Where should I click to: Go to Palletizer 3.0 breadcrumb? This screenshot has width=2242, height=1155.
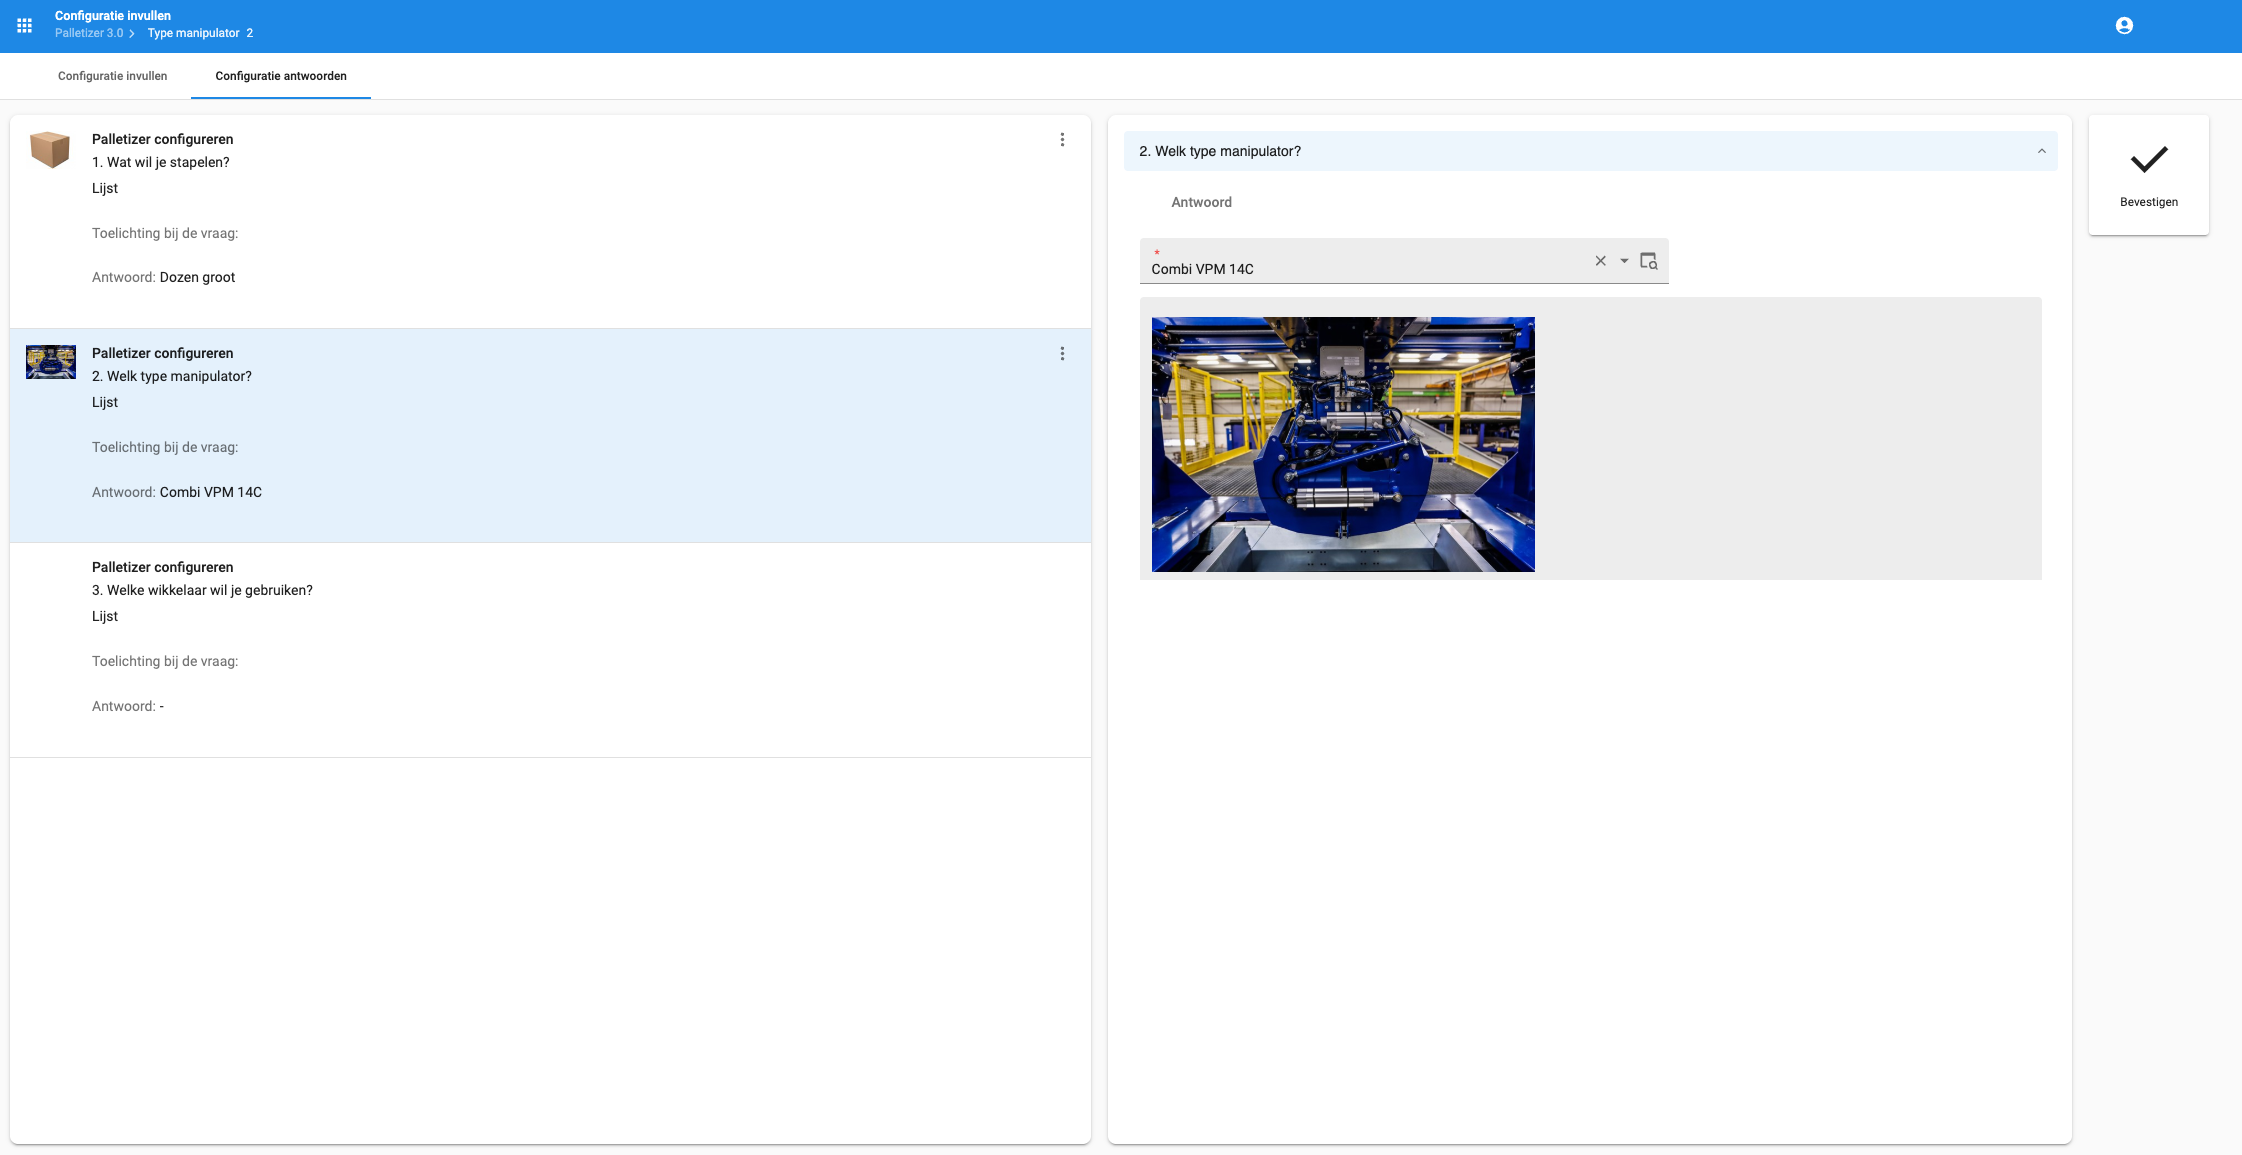(89, 33)
